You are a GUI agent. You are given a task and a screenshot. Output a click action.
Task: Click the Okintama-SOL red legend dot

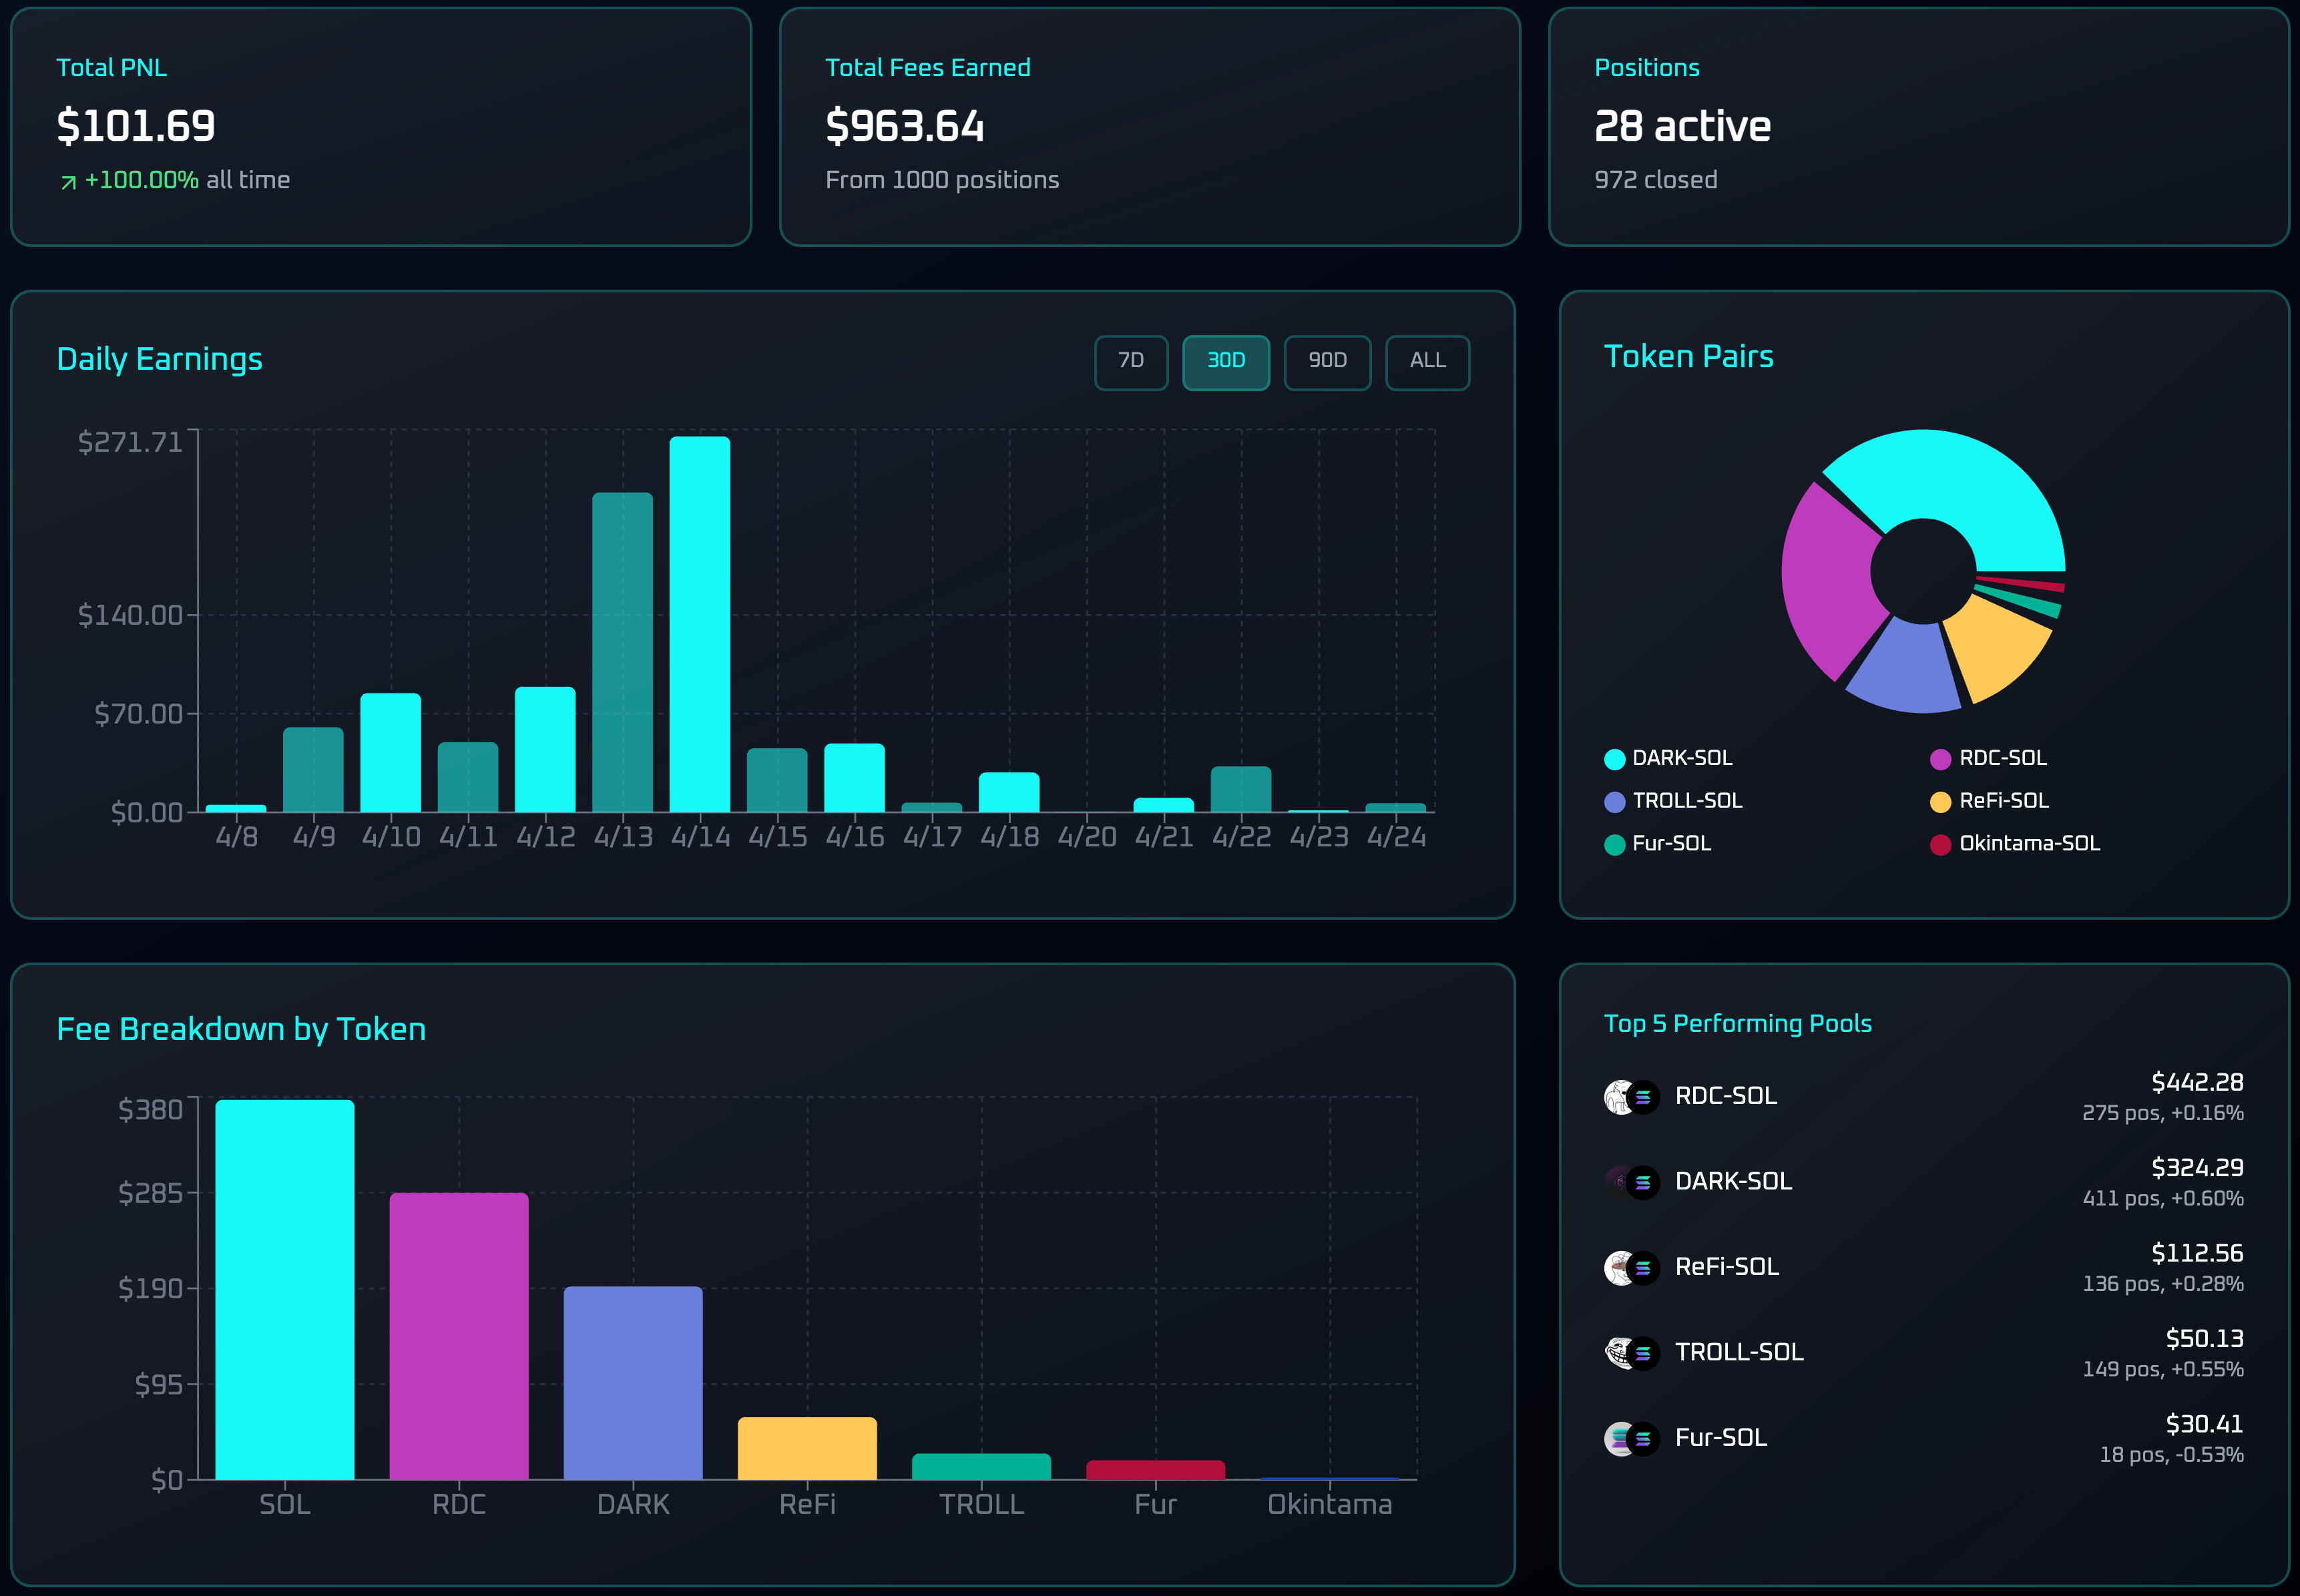pos(1940,845)
